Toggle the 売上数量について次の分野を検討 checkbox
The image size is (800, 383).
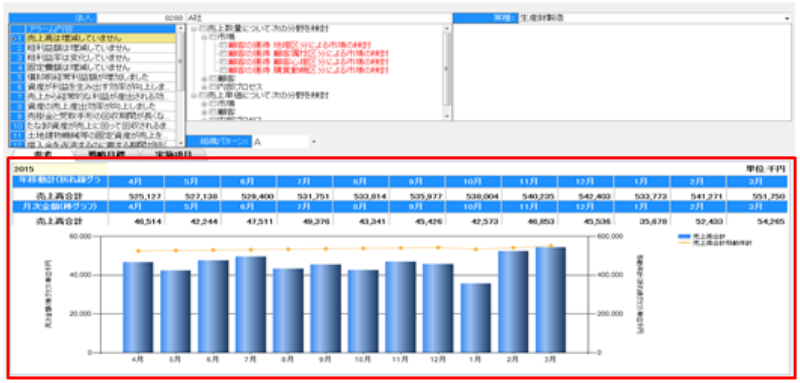coord(203,29)
